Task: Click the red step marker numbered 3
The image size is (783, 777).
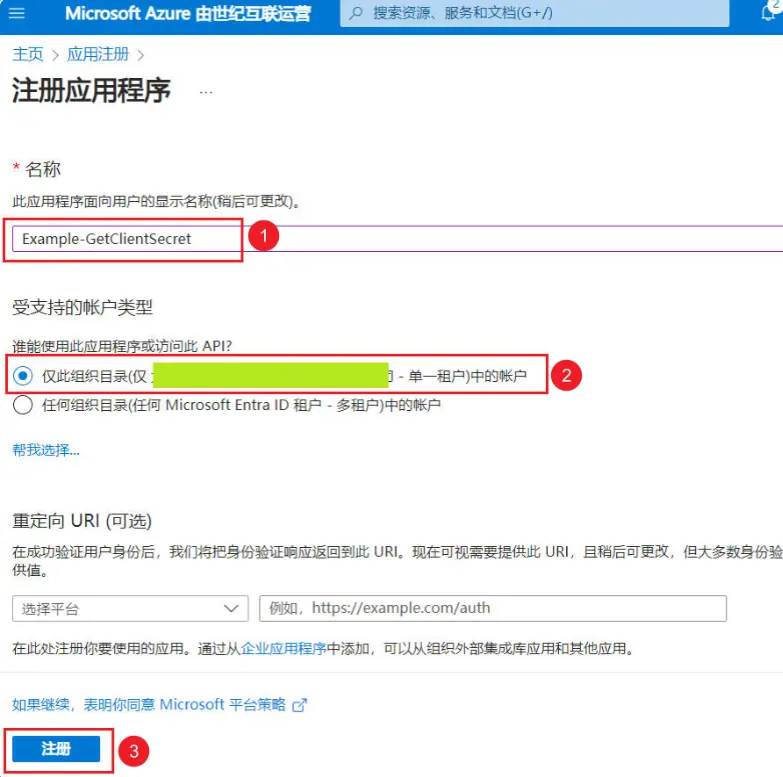Action: pos(133,751)
